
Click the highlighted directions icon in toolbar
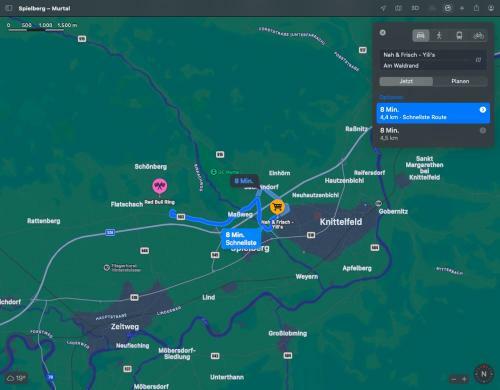[448, 8]
